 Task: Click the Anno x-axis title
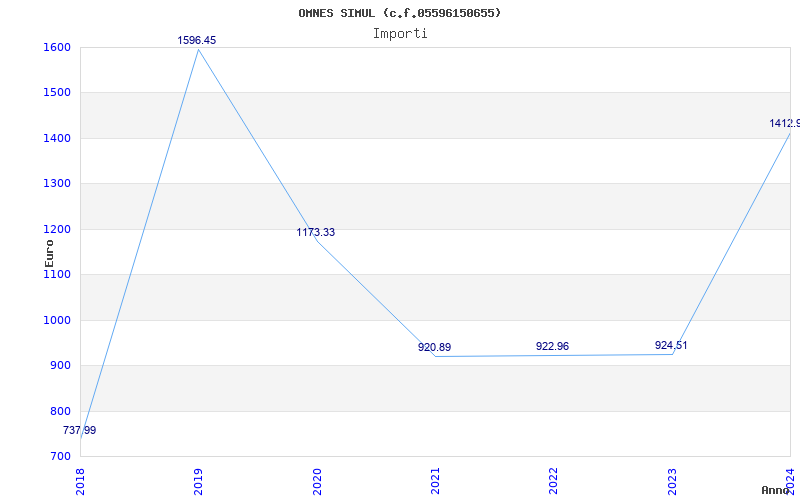775,490
